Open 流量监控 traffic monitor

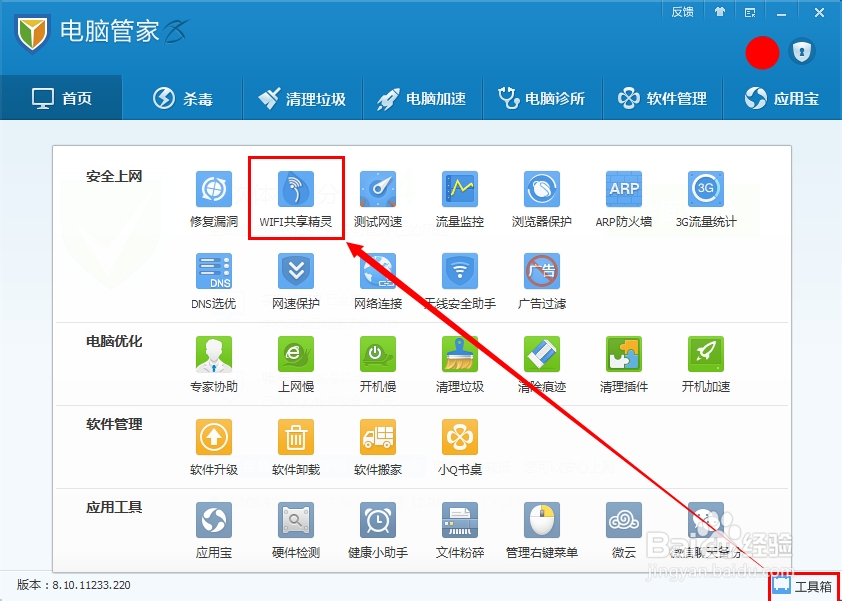pos(460,199)
